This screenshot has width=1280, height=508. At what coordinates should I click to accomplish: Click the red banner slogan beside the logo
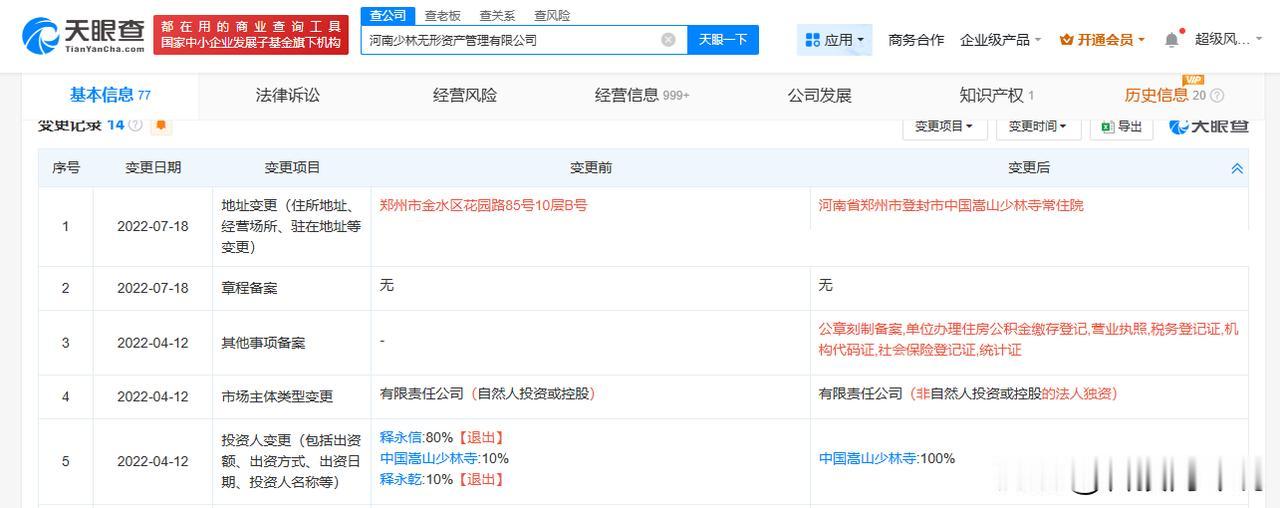click(251, 35)
